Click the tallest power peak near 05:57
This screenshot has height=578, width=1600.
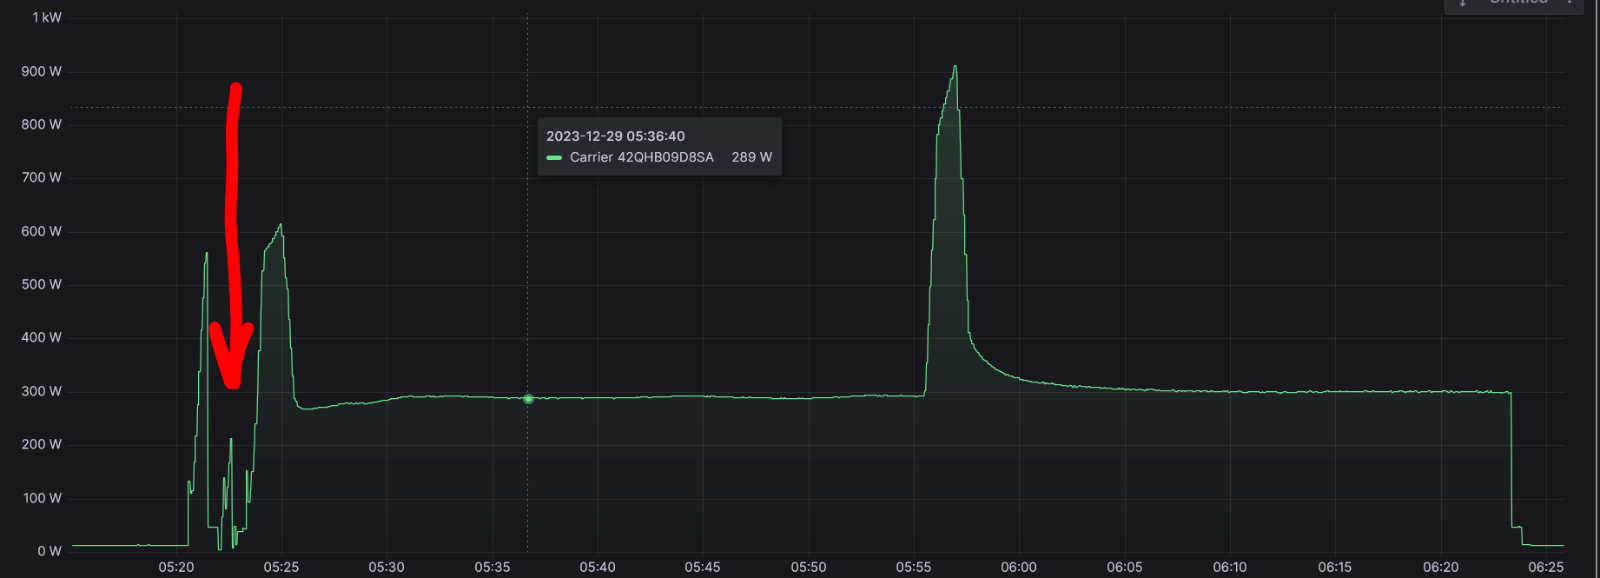click(x=955, y=67)
